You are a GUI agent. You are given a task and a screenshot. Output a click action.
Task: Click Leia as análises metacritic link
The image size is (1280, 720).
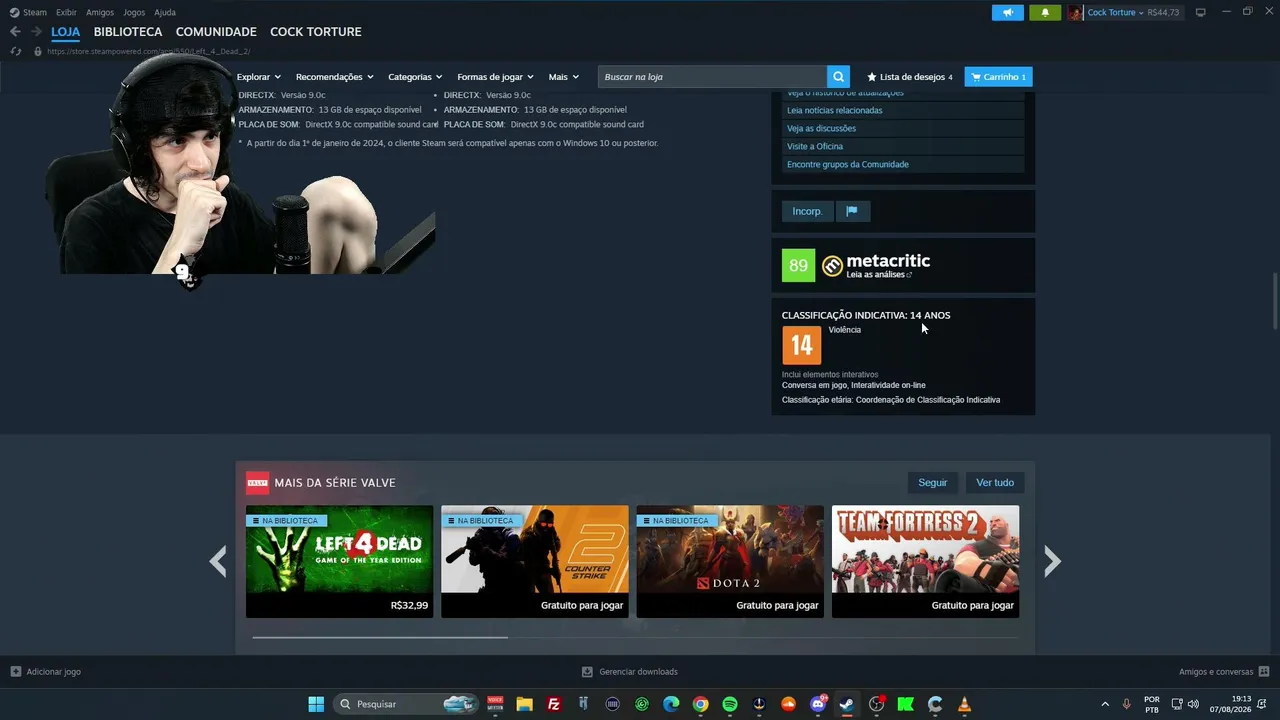click(x=879, y=275)
